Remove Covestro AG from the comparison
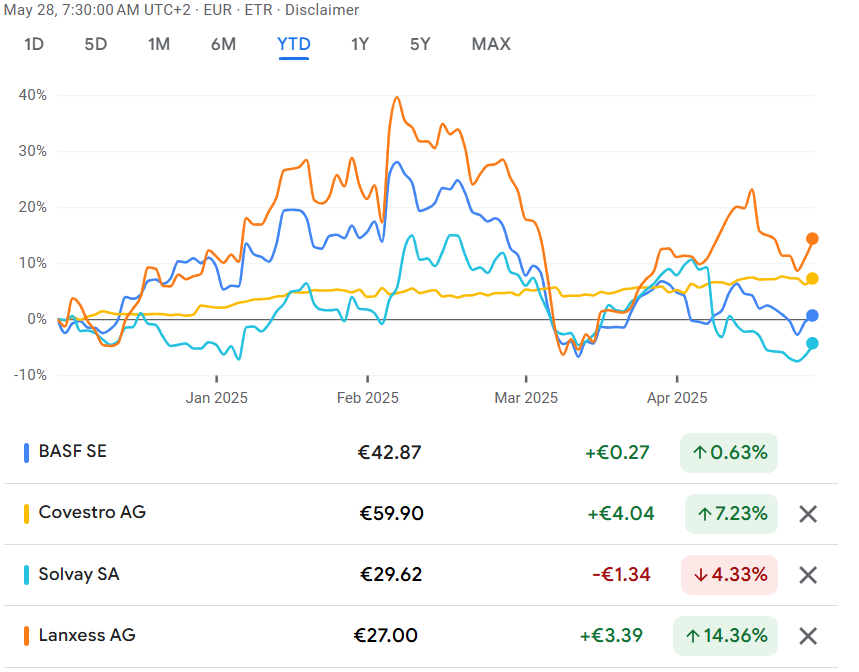Screen dimensions: 859x672 808,514
